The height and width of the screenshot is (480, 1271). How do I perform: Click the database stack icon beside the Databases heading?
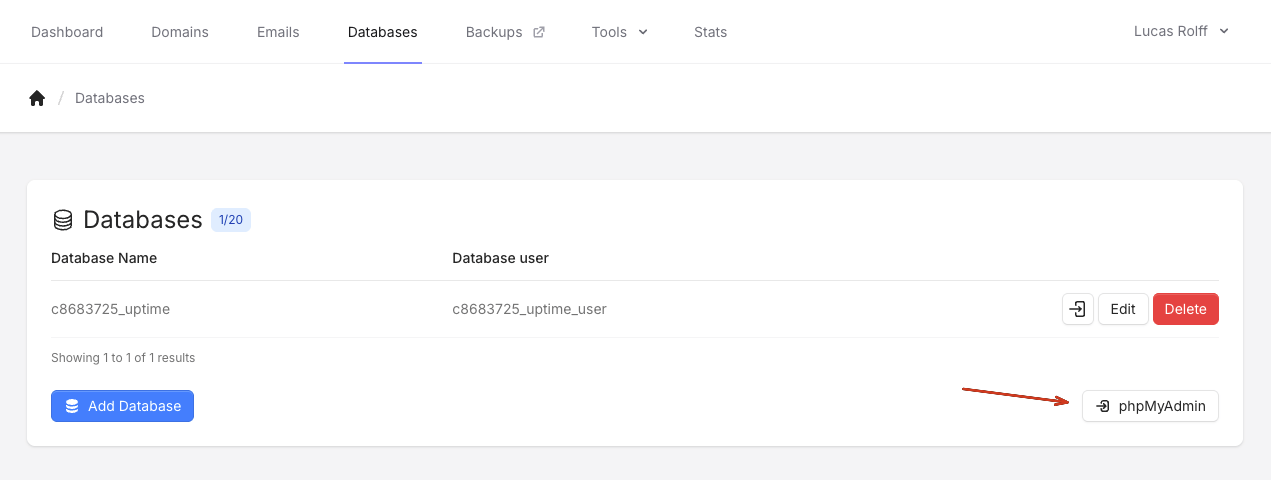coord(63,220)
